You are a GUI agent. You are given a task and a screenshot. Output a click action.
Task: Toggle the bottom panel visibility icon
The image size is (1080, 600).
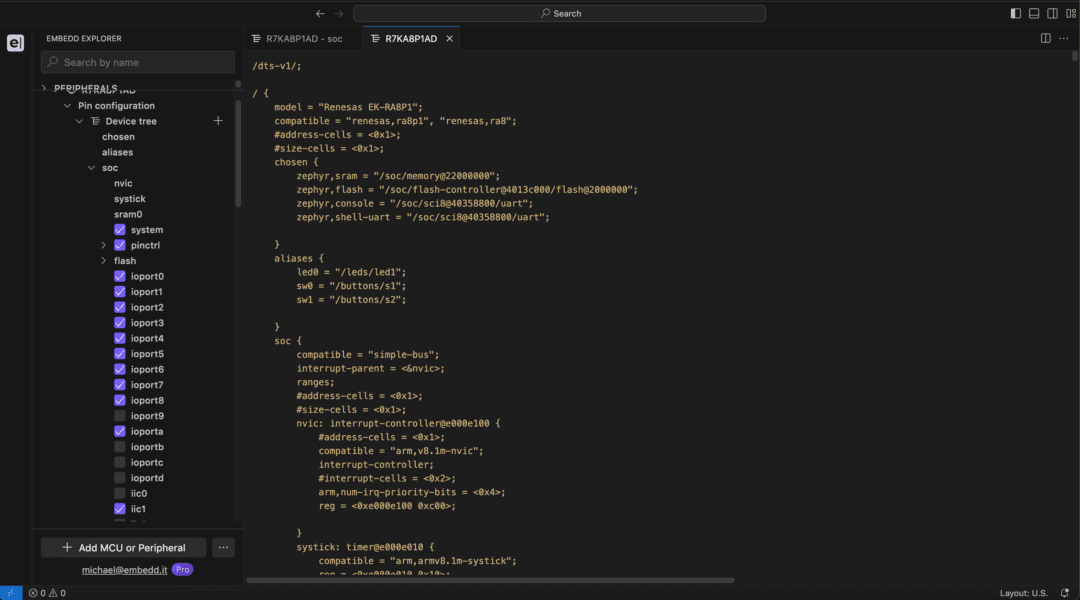[1032, 12]
